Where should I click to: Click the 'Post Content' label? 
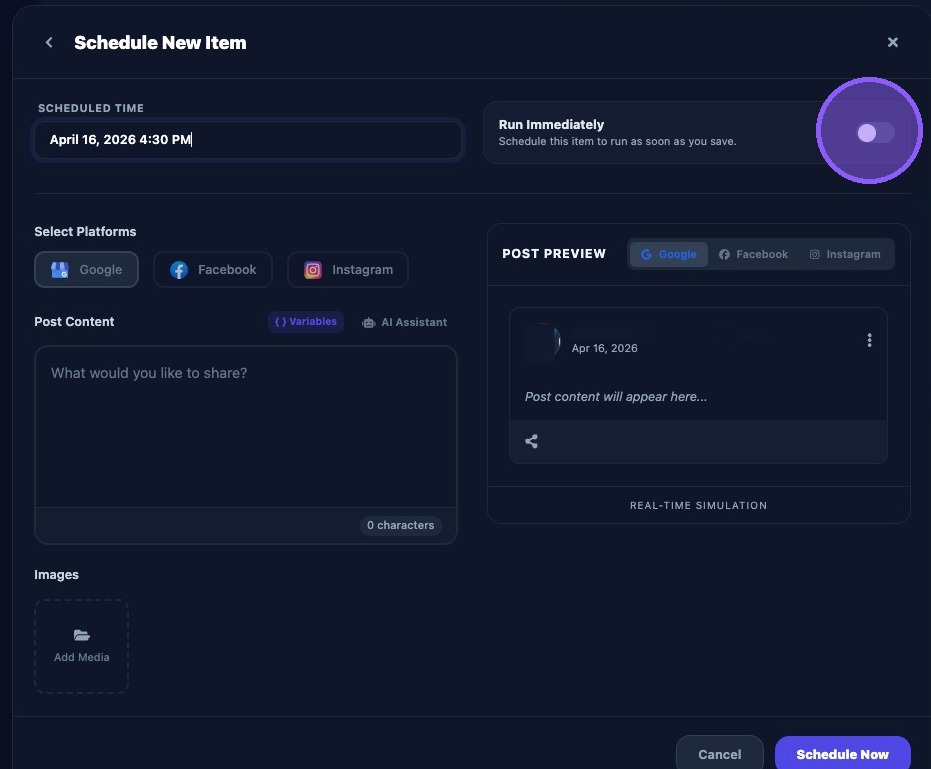pyautogui.click(x=74, y=322)
